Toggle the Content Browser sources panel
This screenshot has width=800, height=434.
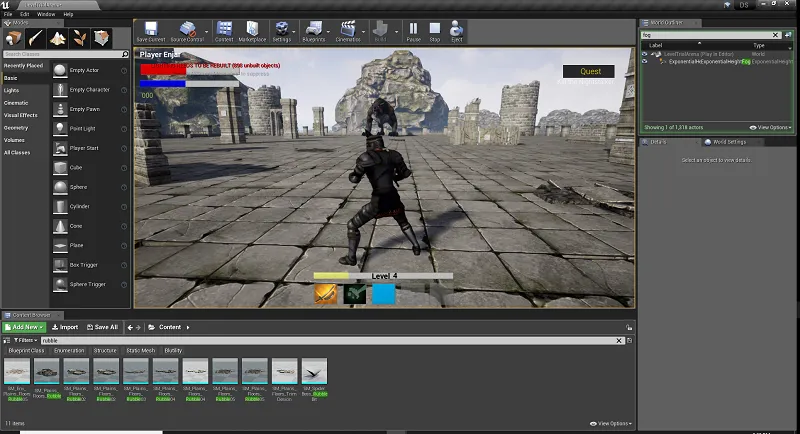point(7,340)
